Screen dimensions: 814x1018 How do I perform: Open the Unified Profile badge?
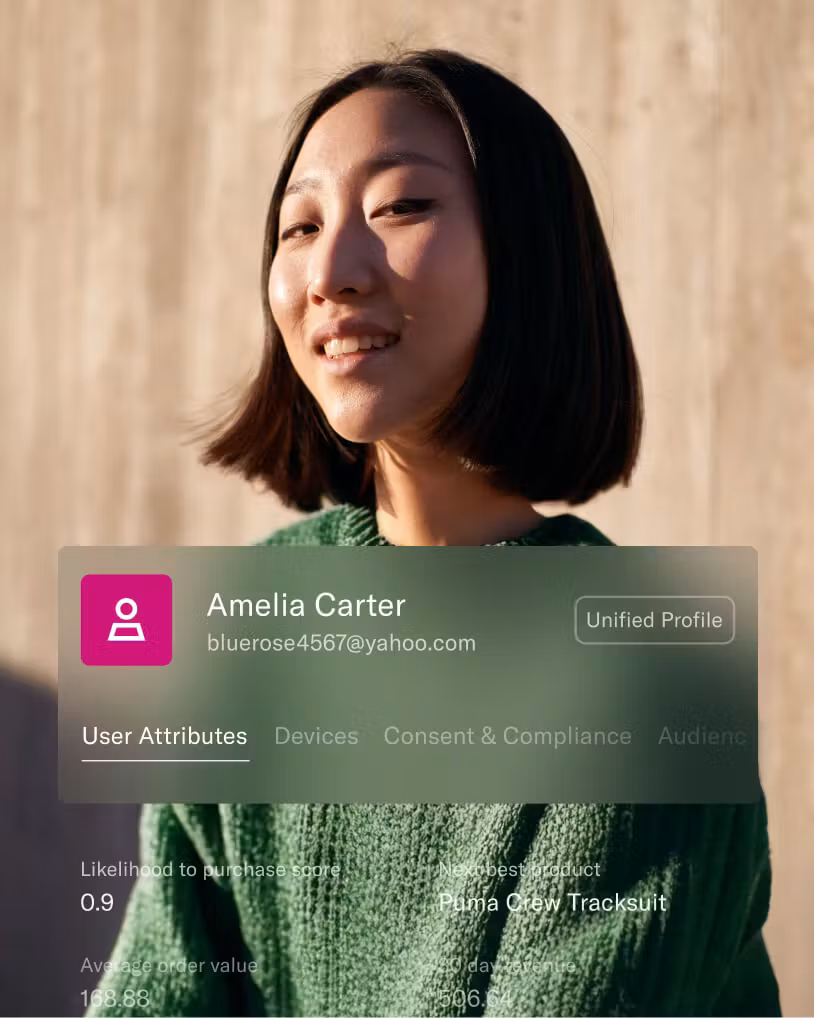[x=654, y=620]
